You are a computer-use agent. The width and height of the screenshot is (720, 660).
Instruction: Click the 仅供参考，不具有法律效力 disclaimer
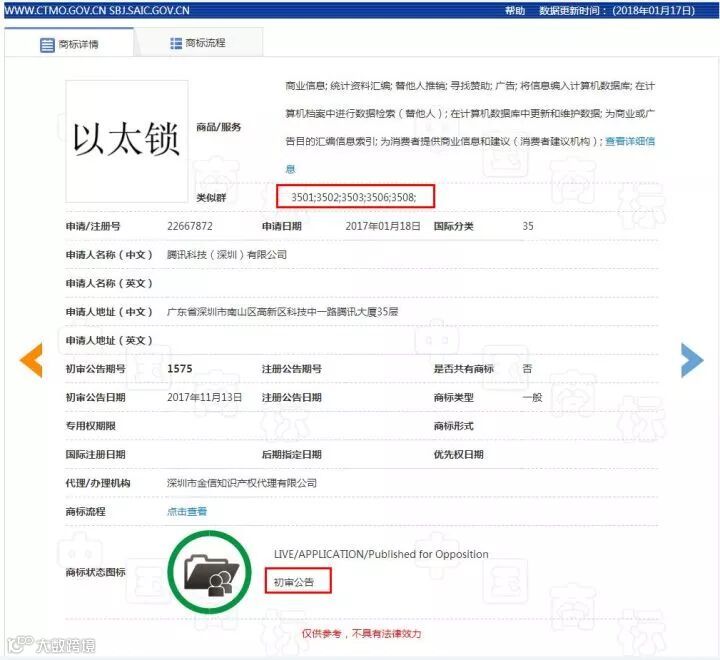[361, 633]
